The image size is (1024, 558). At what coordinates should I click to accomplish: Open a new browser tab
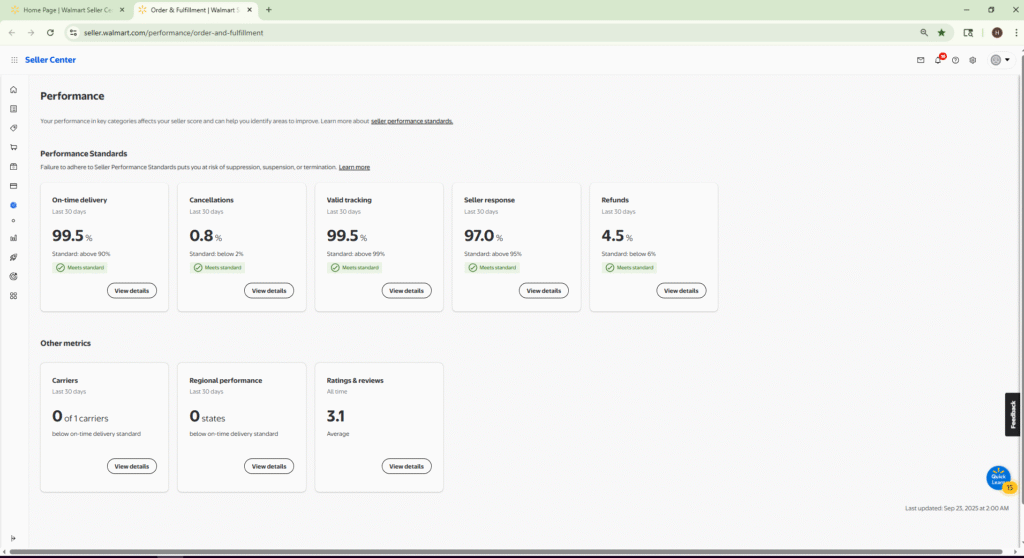coord(268,9)
